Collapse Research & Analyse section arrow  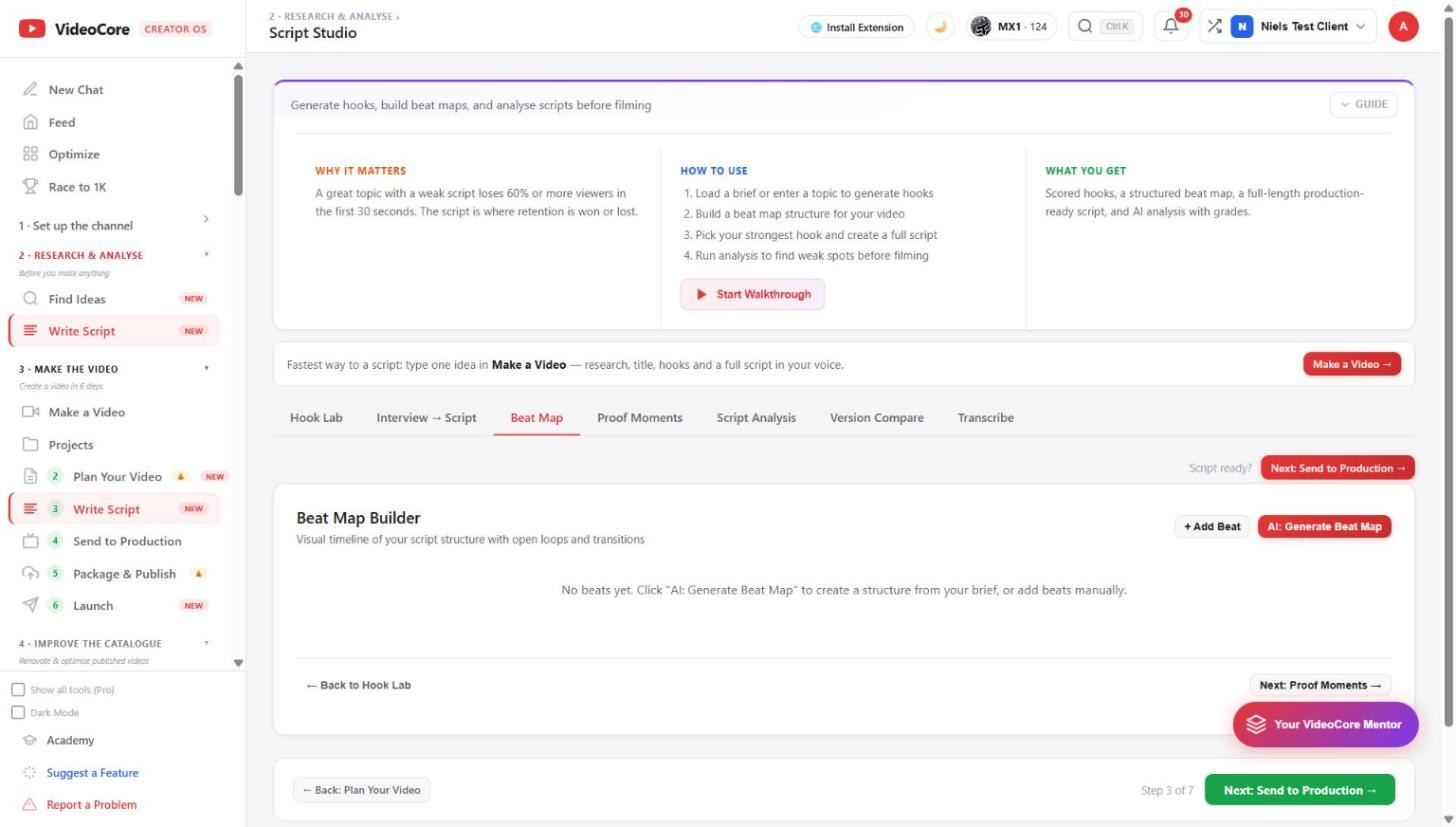click(x=207, y=255)
